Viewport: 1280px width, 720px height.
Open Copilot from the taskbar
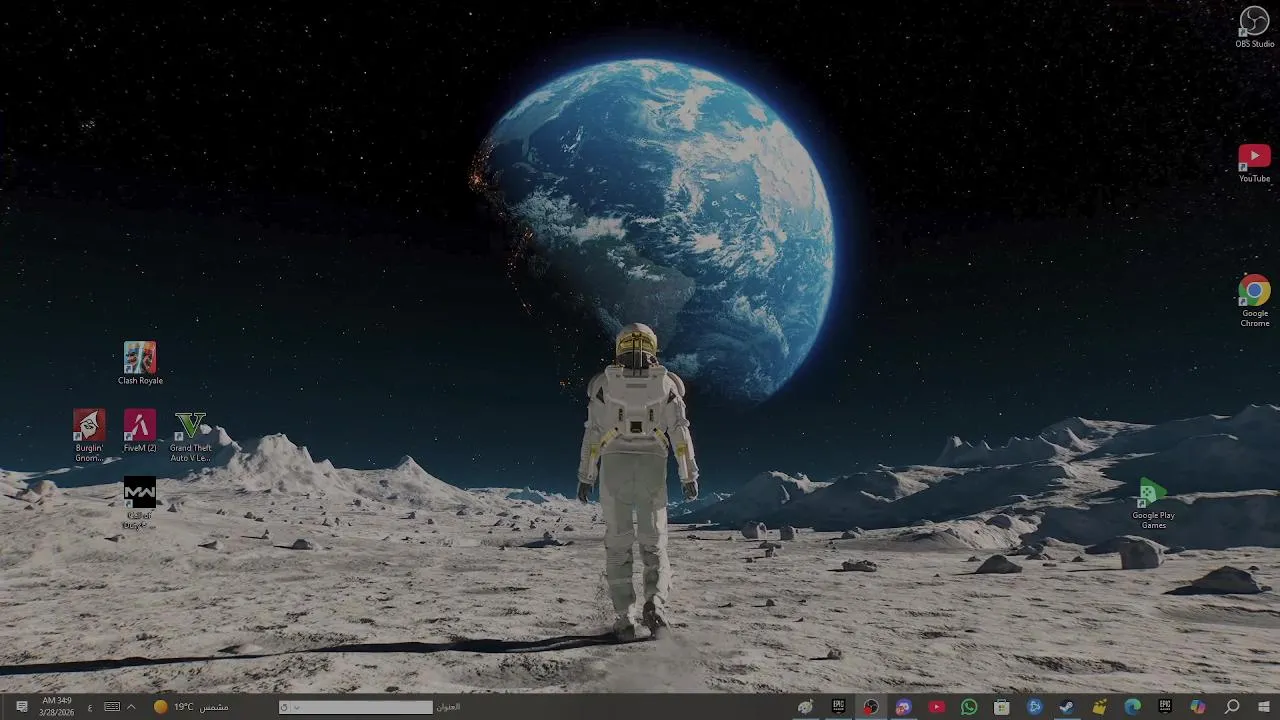coord(1198,707)
